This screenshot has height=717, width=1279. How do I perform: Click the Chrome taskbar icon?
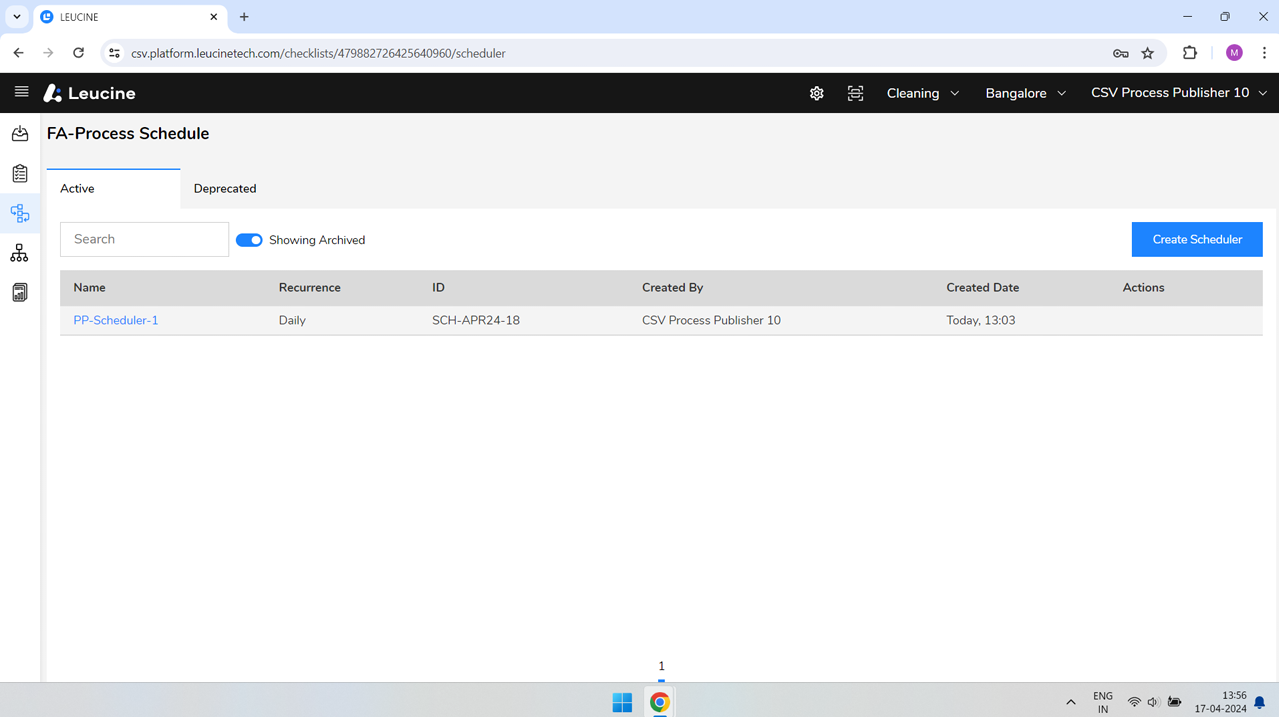[660, 702]
